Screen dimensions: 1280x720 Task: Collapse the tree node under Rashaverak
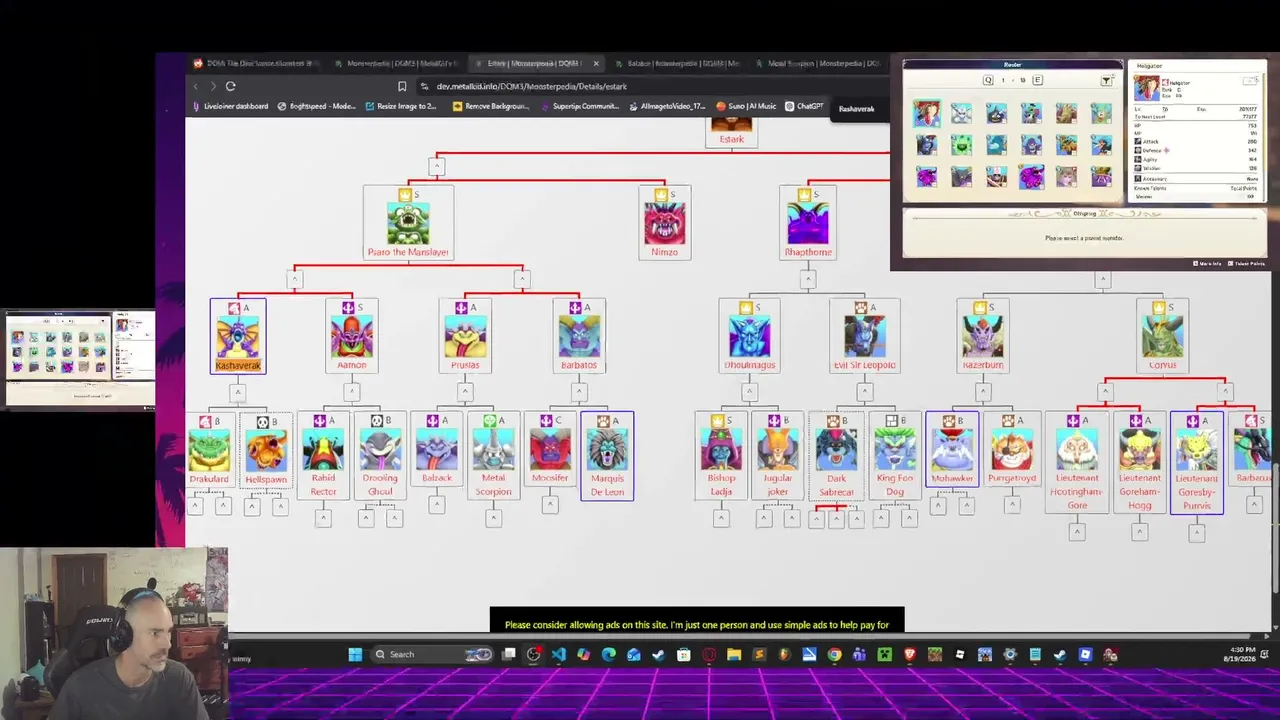238,391
